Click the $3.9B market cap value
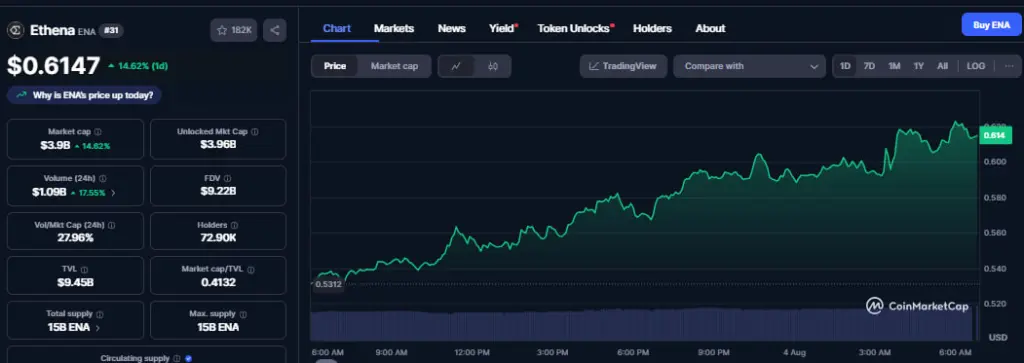This screenshot has height=363, width=1024. [55, 146]
